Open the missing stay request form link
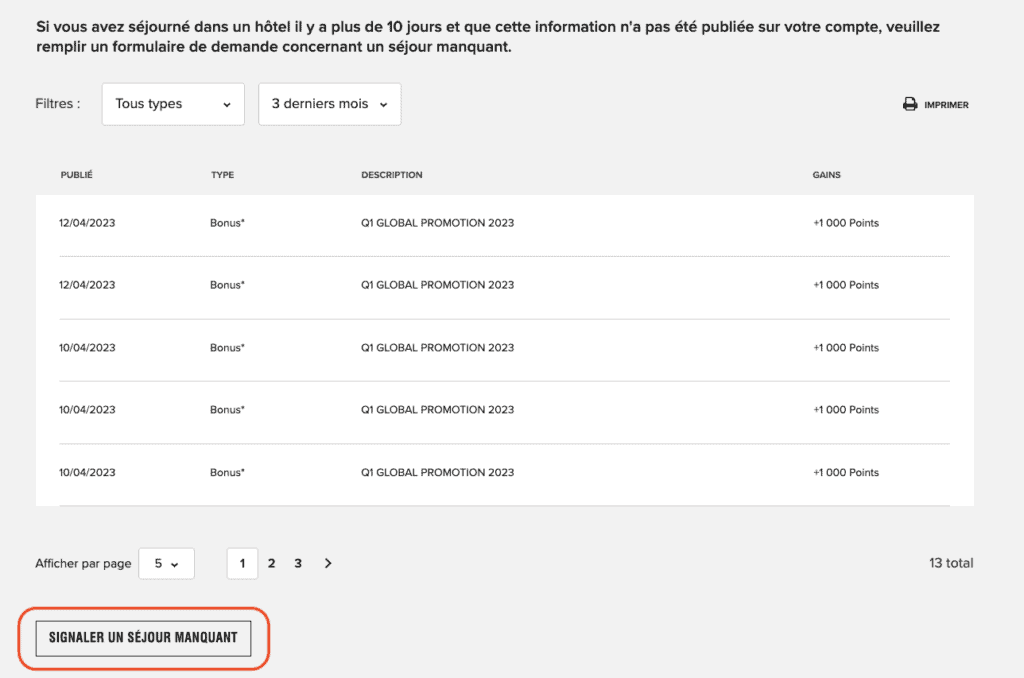 pyautogui.click(x=318, y=46)
